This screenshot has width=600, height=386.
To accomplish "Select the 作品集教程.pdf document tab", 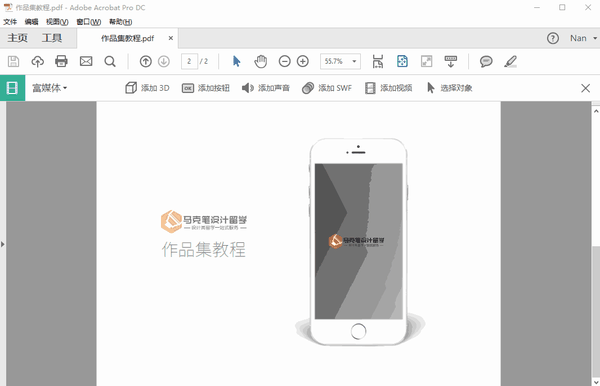I will [x=127, y=38].
